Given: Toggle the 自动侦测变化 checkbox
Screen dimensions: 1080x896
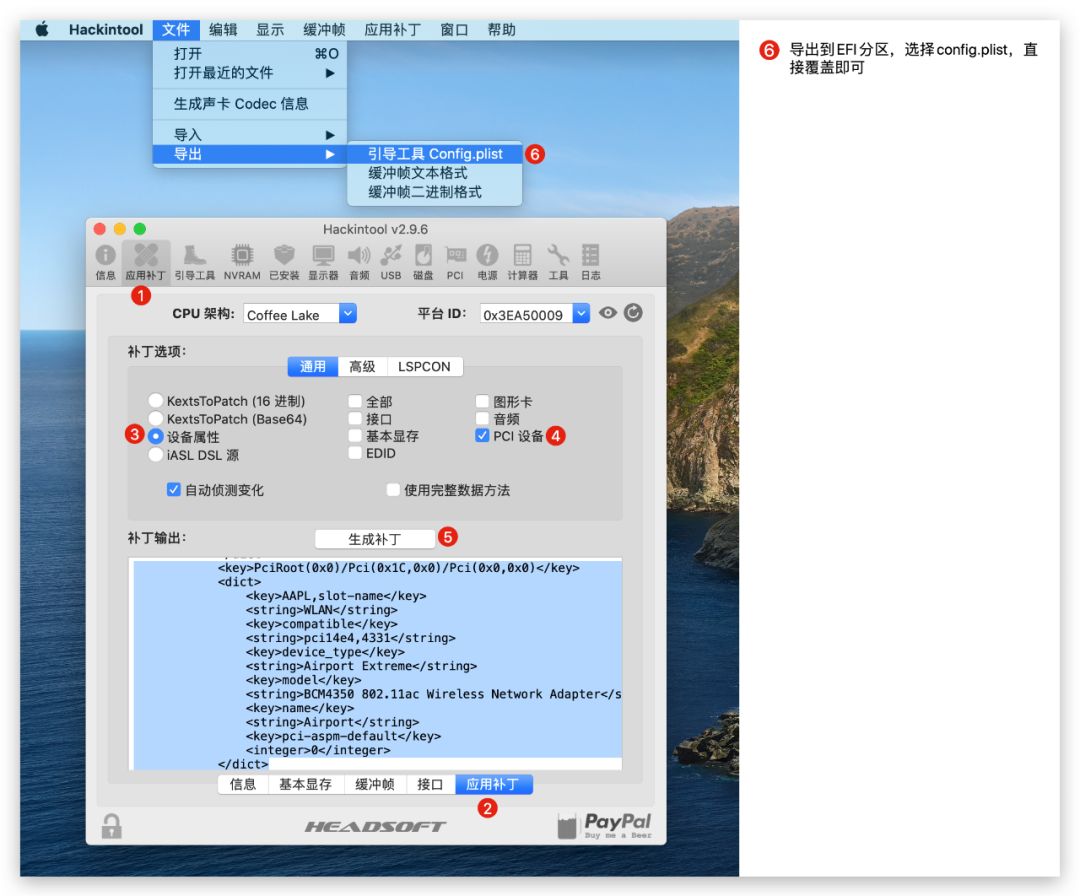Looking at the screenshot, I should [174, 489].
